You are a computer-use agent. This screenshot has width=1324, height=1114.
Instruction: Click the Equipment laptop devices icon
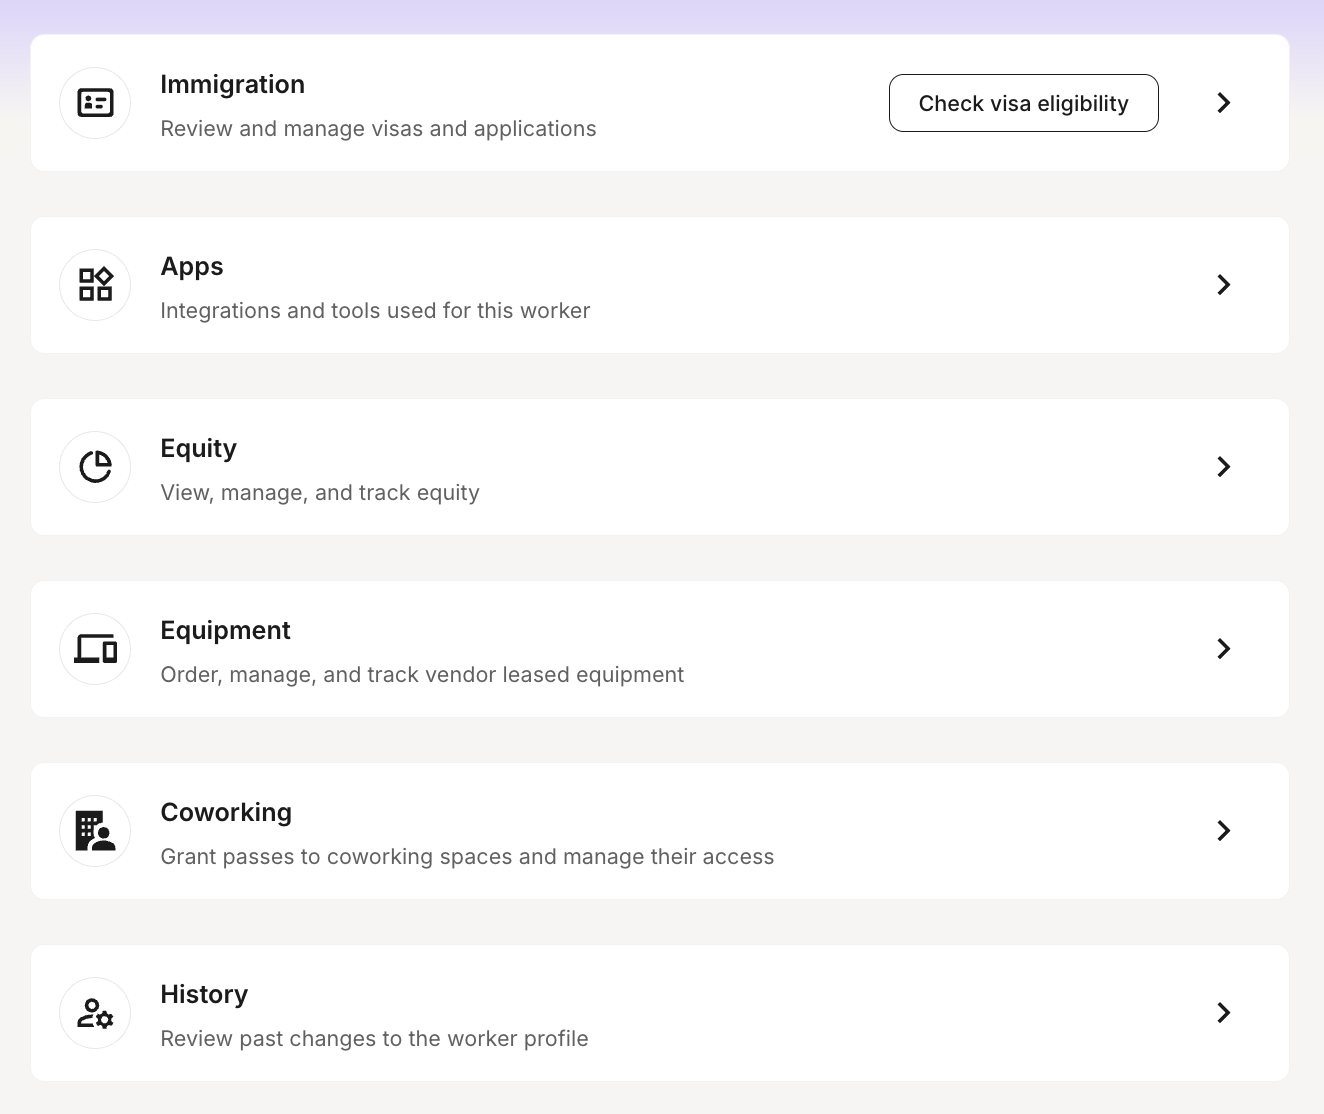click(96, 649)
